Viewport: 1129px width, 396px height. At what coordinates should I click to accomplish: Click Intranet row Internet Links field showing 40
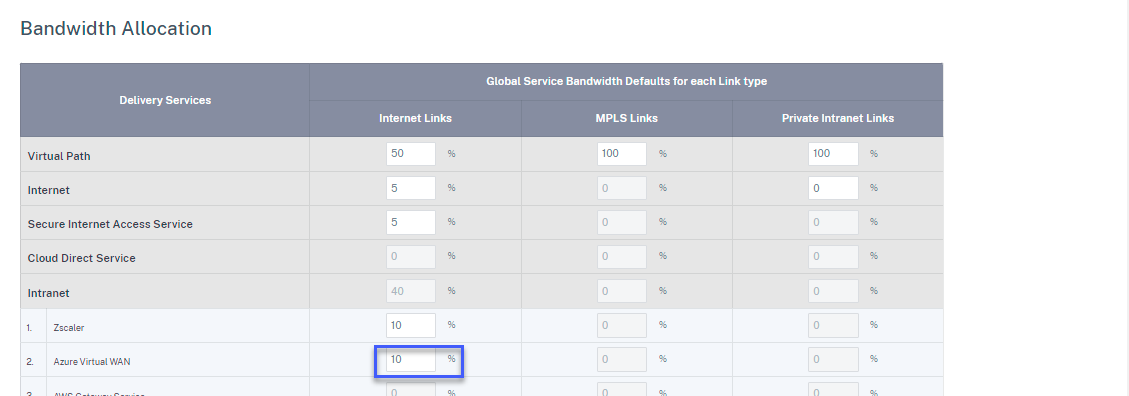click(x=410, y=291)
